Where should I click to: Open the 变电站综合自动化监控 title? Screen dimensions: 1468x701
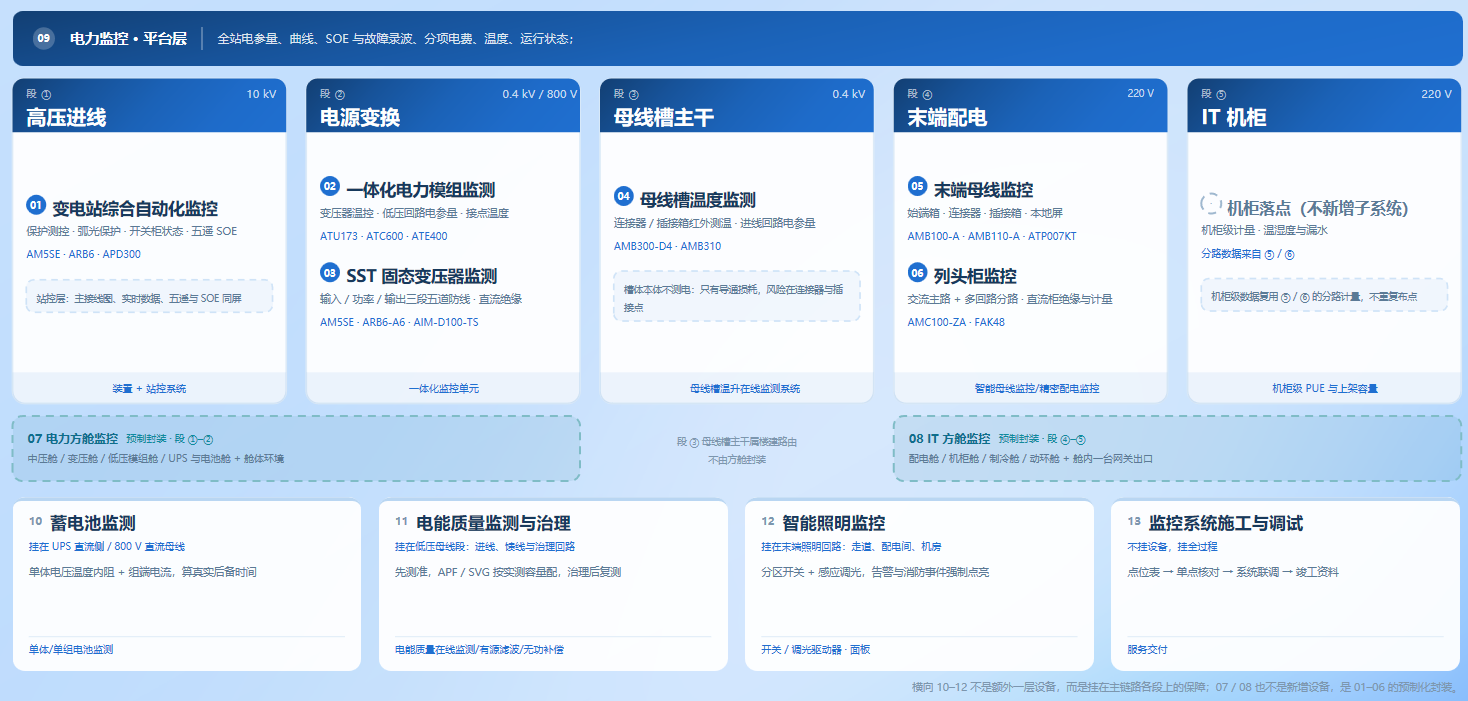pyautogui.click(x=135, y=209)
